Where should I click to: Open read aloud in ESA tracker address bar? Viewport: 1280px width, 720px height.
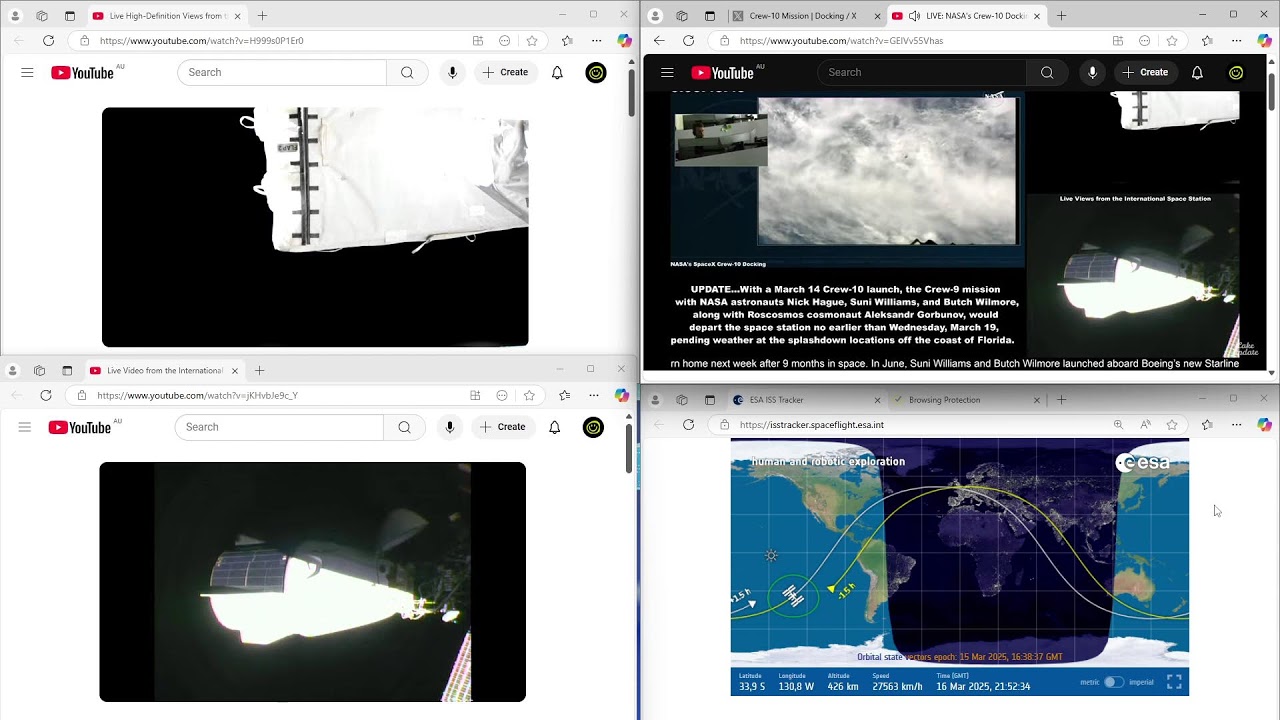pos(1146,425)
